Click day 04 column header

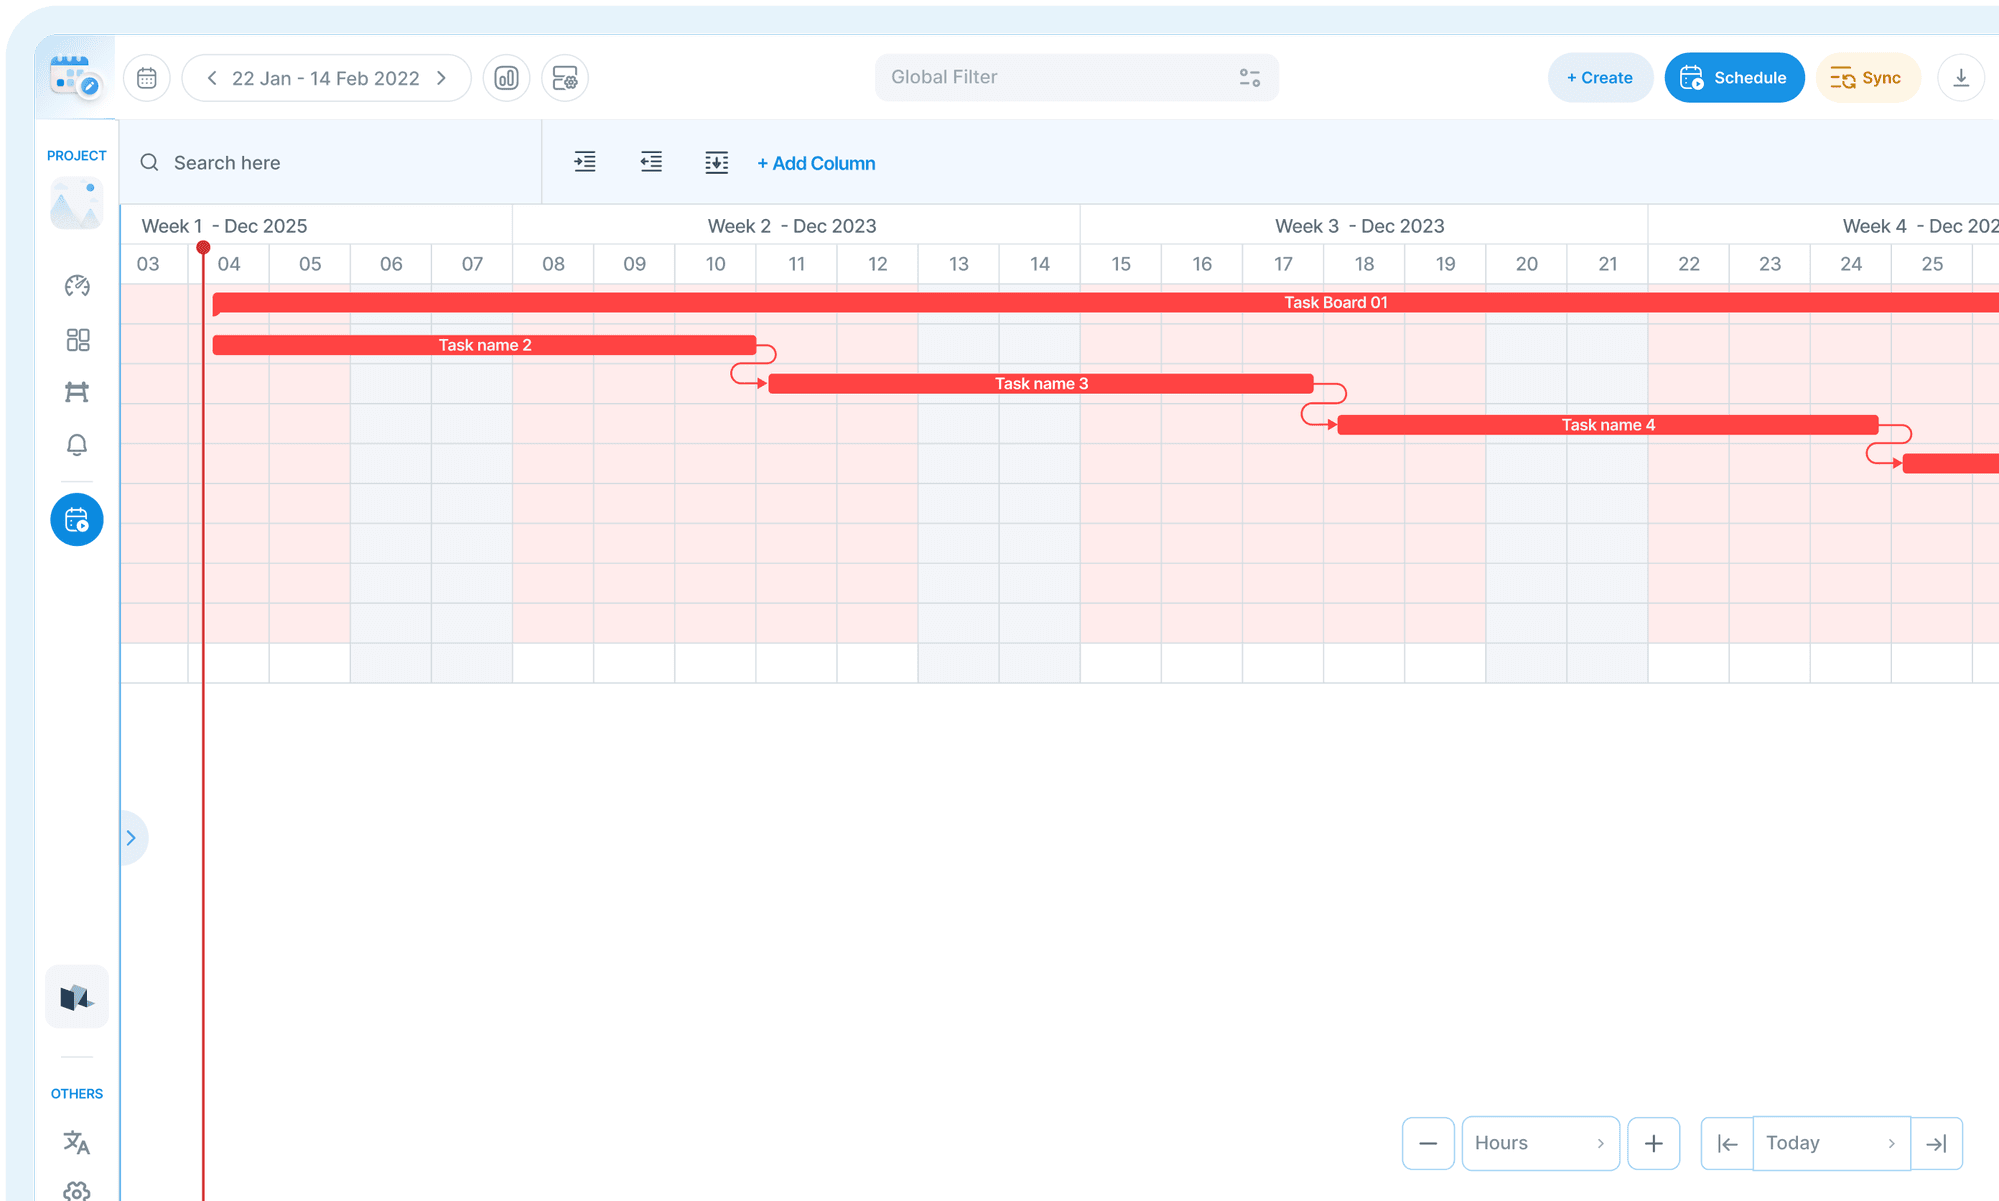[229, 264]
